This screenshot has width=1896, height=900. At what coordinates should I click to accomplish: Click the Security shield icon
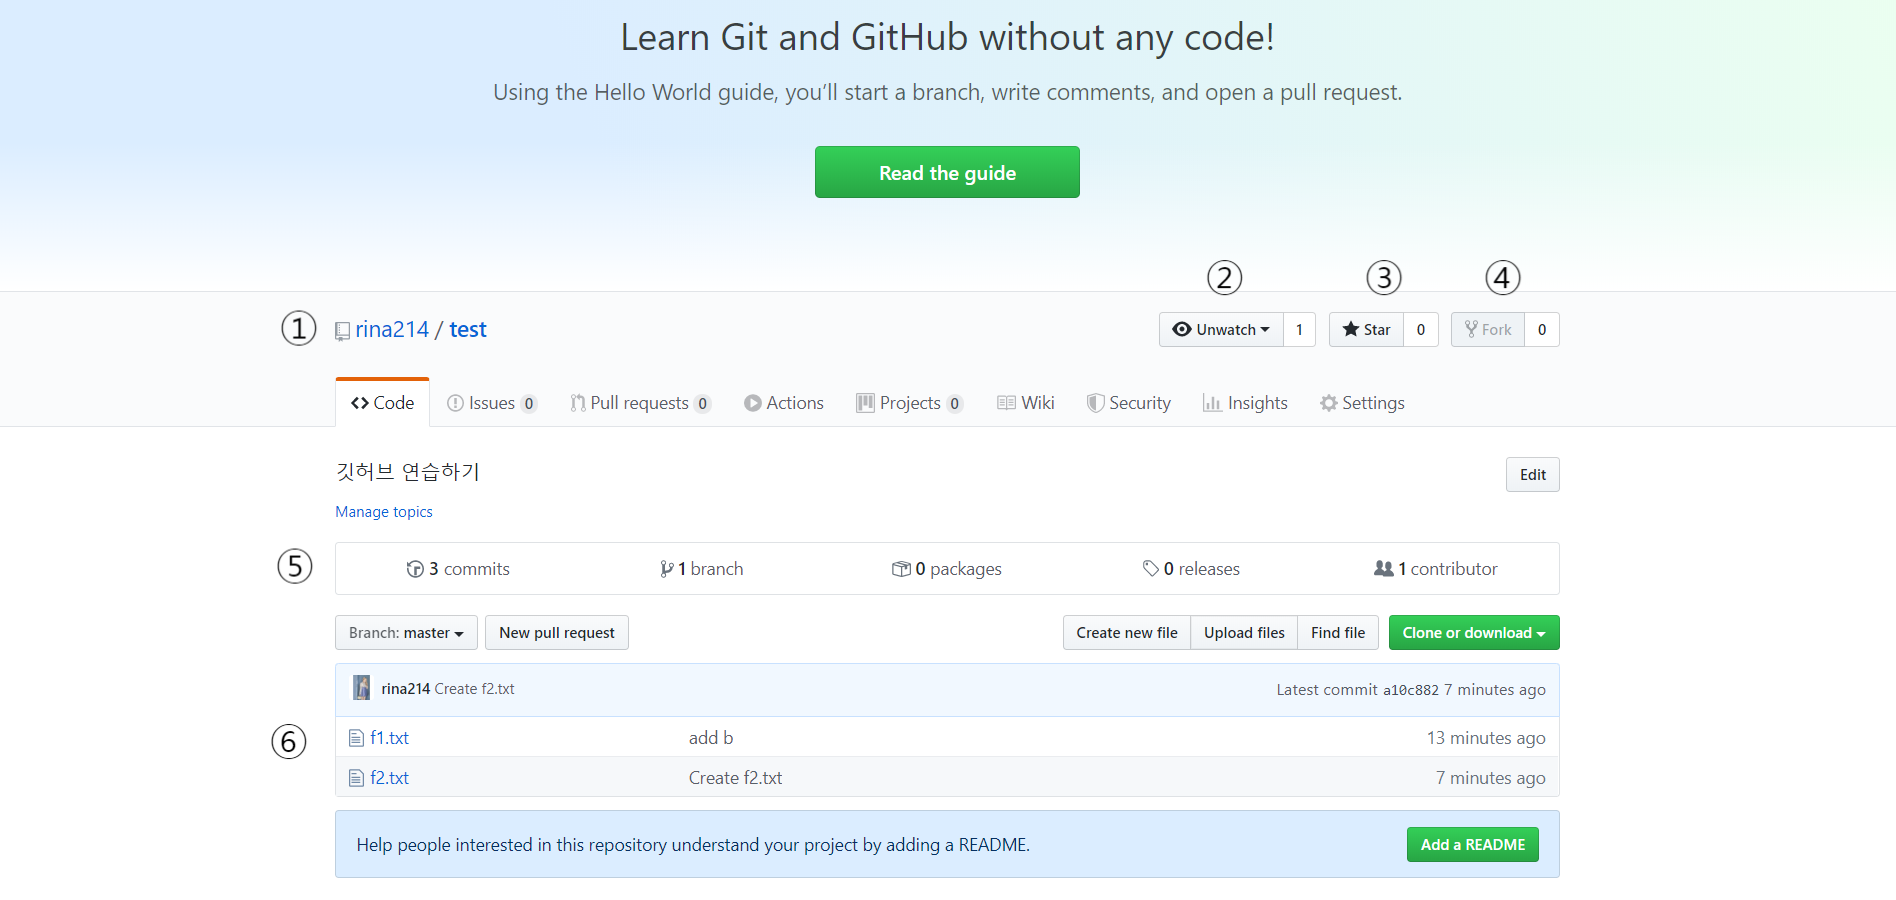pos(1096,403)
